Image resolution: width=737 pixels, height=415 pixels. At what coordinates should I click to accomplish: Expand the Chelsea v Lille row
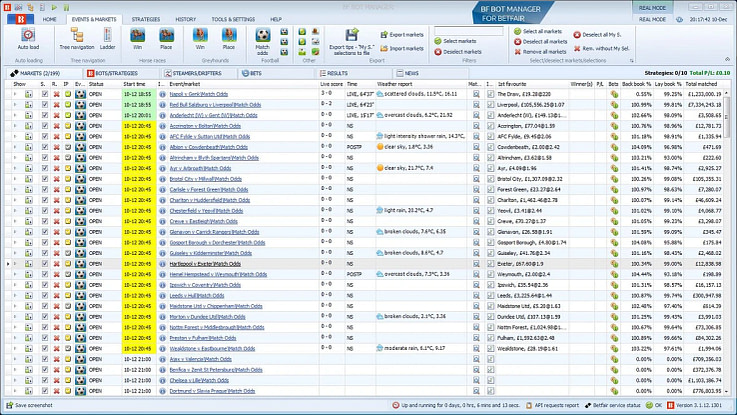click(x=15, y=380)
